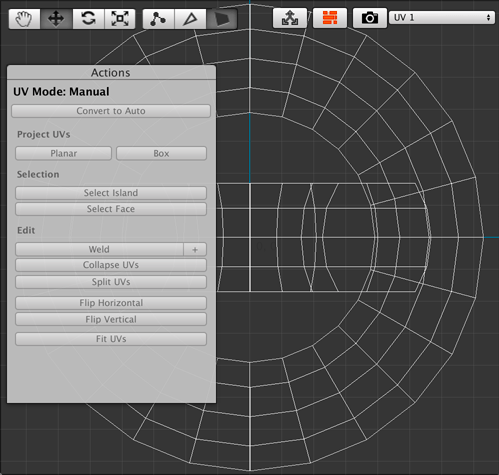Toggle texture preview brick icon
Viewport: 499px width, 475px height.
(x=330, y=18)
